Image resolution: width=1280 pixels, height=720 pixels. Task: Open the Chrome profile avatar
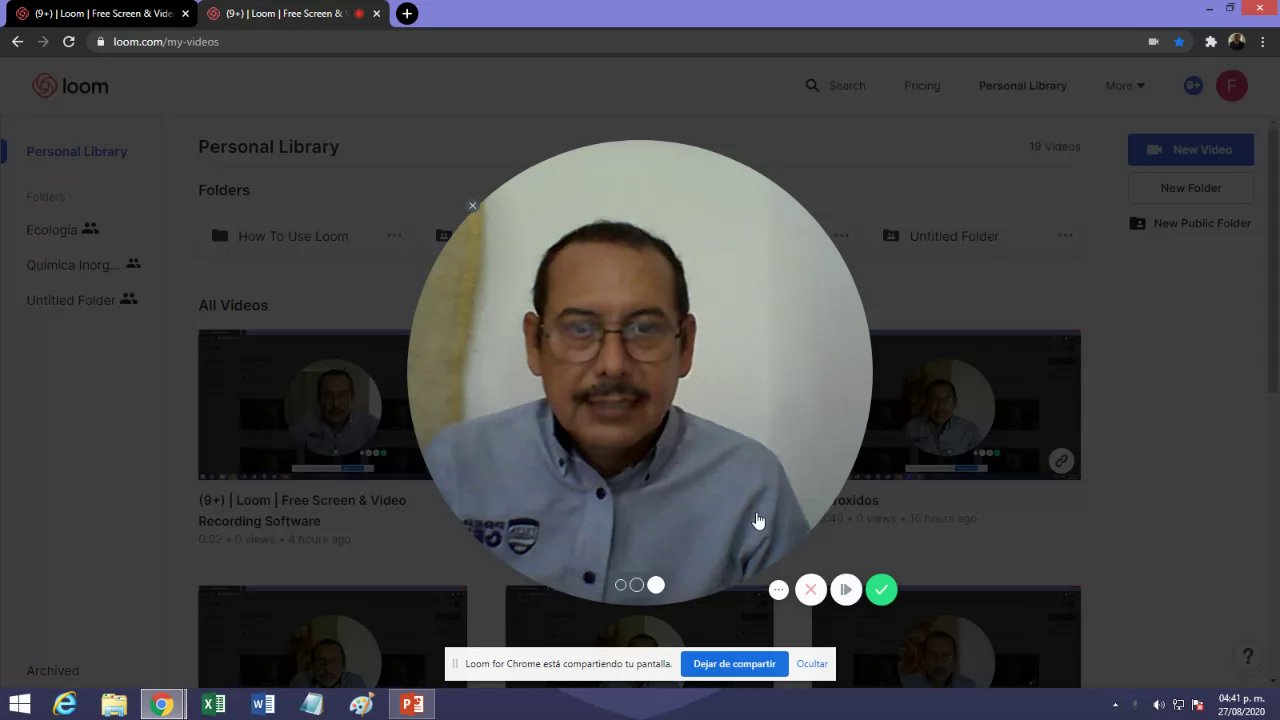coord(1237,42)
